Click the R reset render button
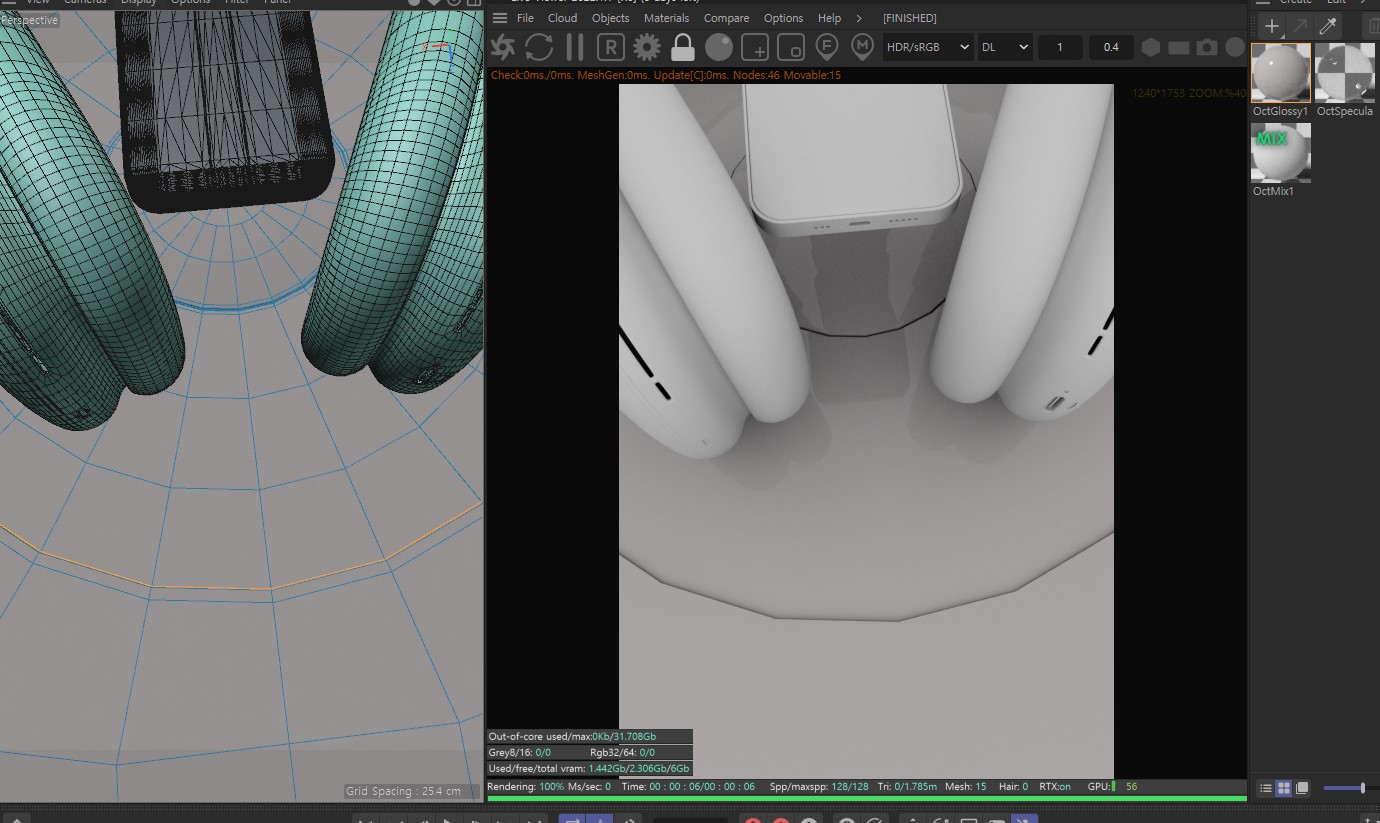1380x823 pixels. 611,47
